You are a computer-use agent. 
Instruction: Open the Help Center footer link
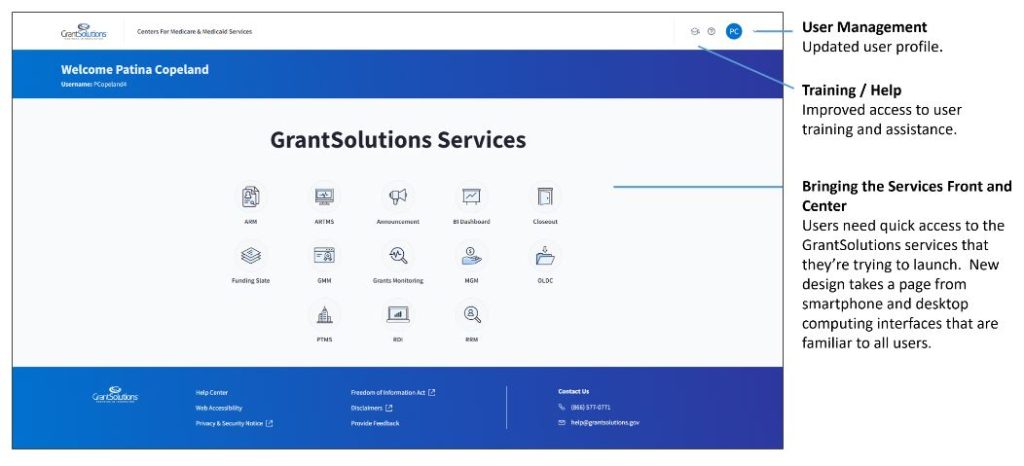[212, 392]
